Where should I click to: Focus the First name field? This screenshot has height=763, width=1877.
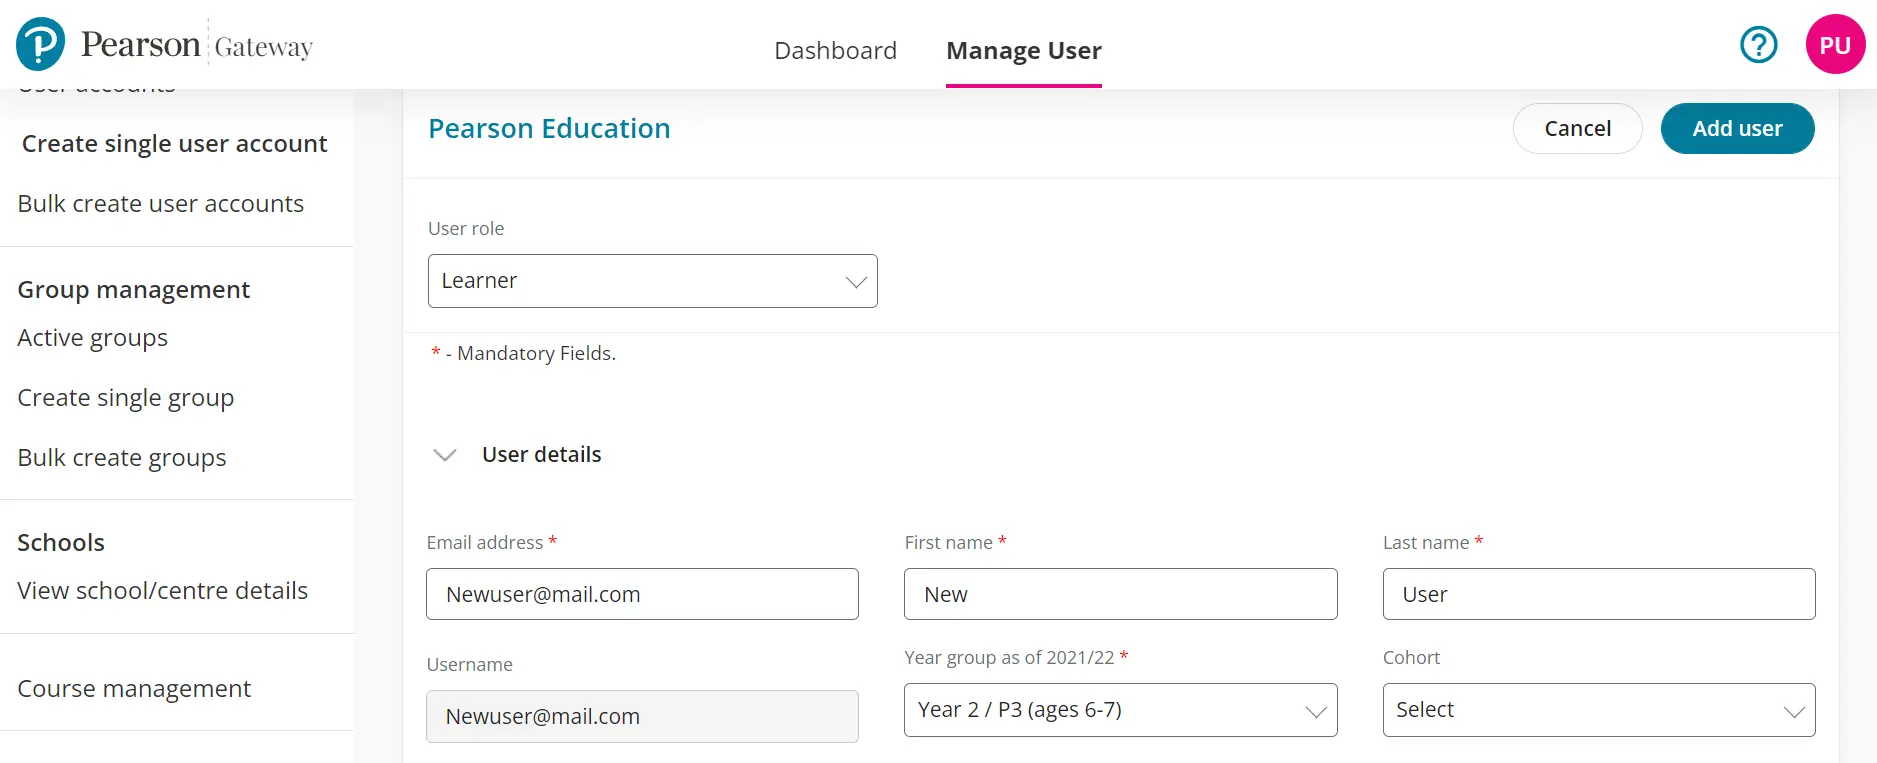[1120, 594]
